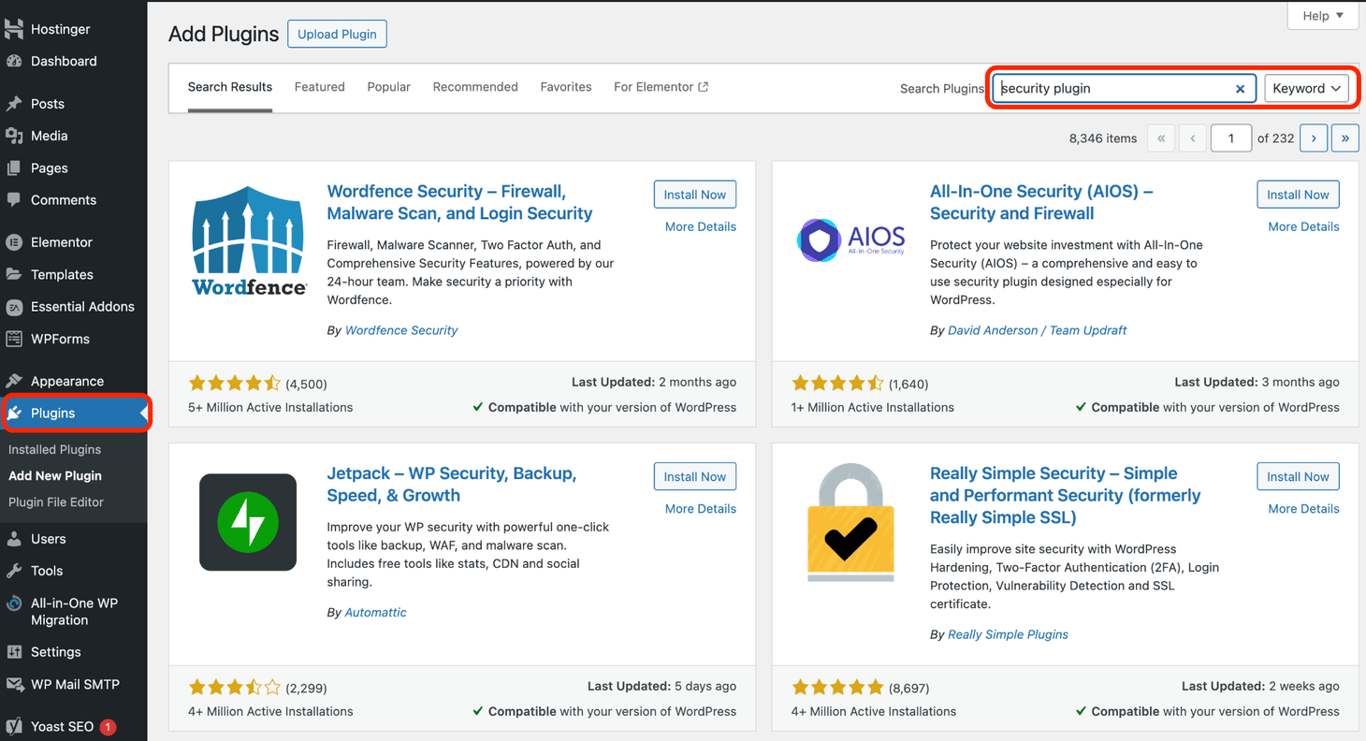1366x741 pixels.
Task: Jump to the last page of results
Action: point(1345,138)
